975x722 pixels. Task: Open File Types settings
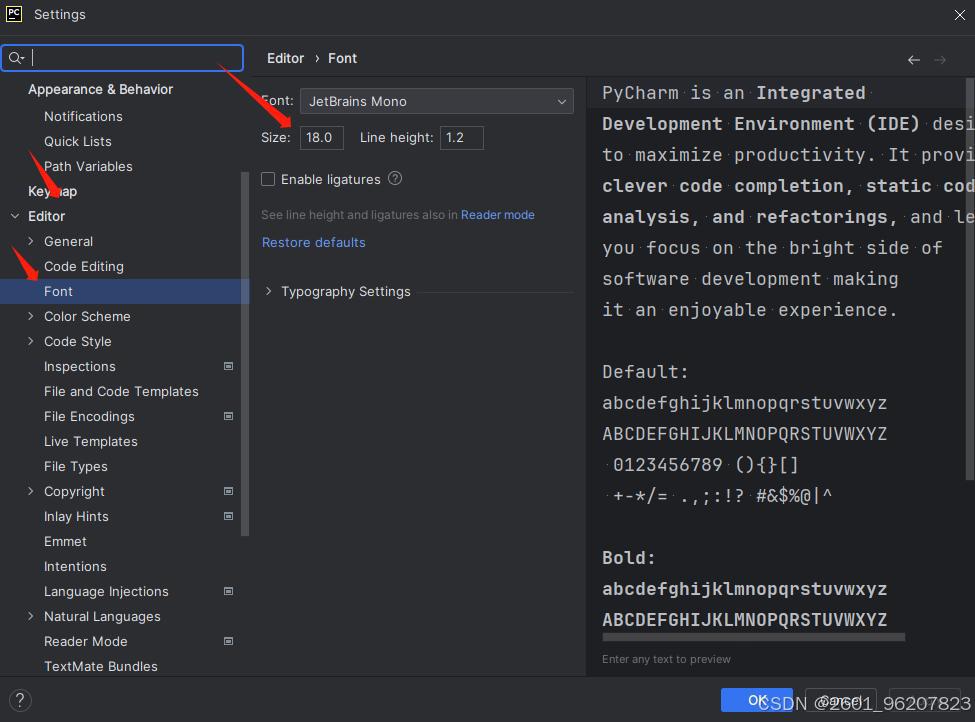pos(76,466)
